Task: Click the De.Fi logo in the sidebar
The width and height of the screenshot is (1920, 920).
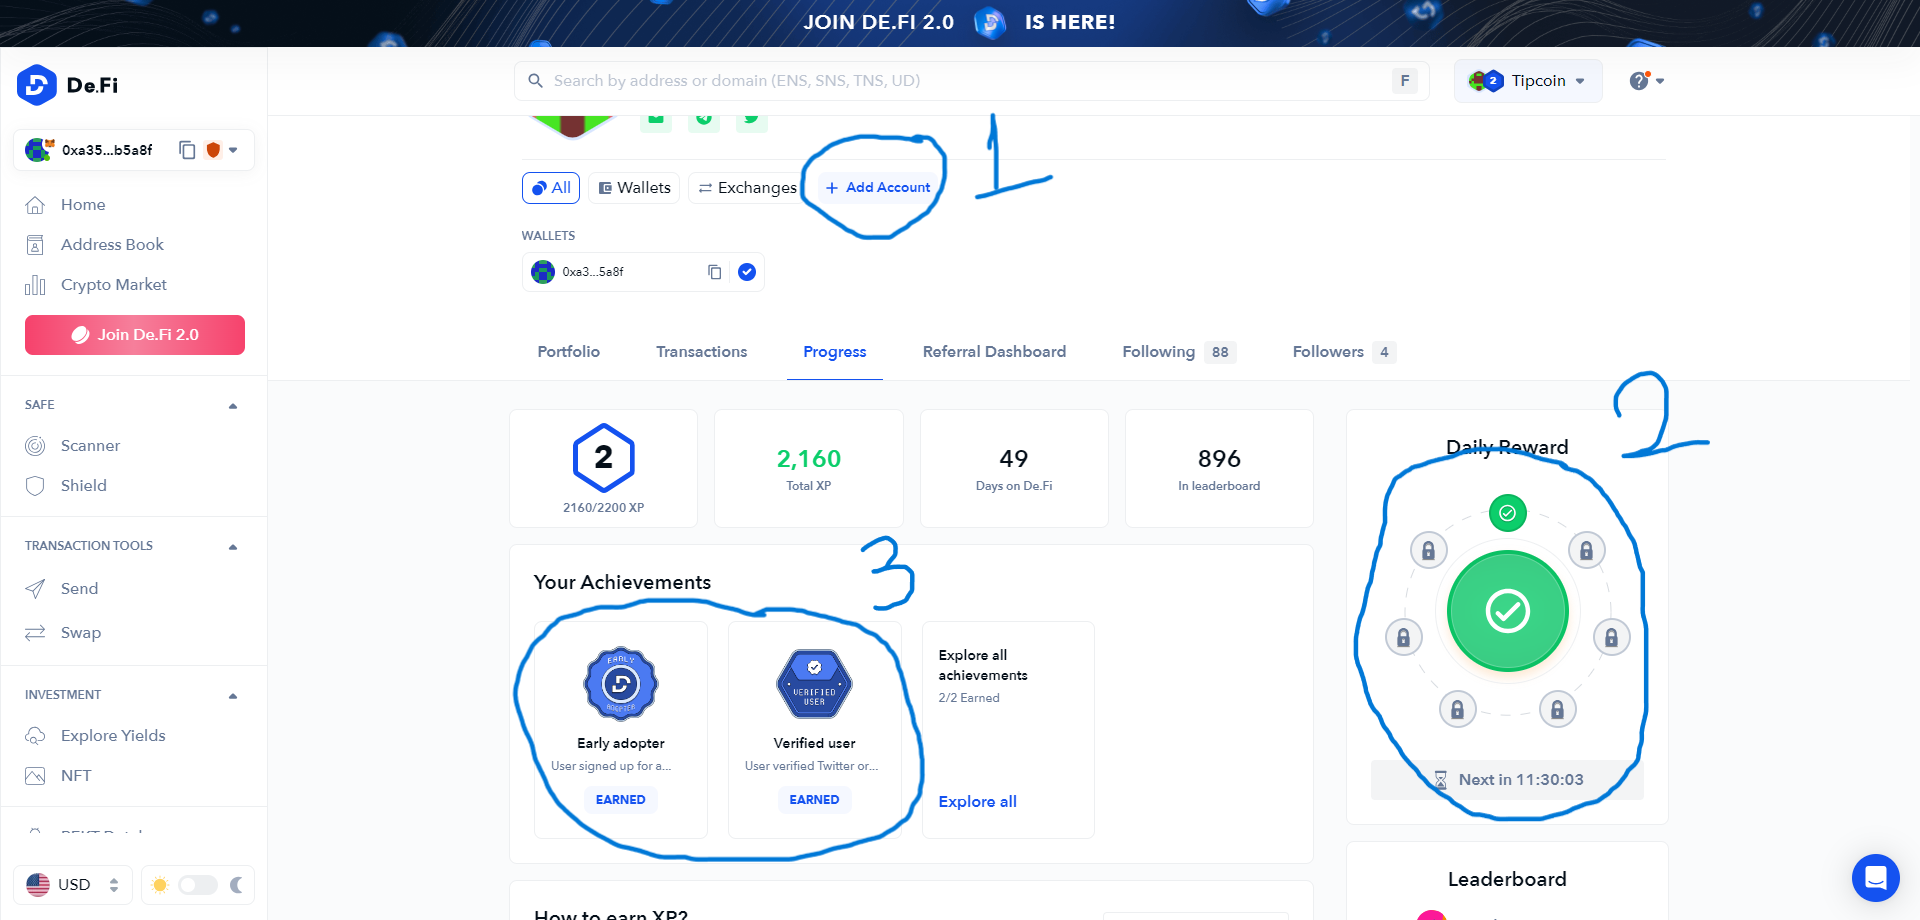Action: pyautogui.click(x=67, y=85)
